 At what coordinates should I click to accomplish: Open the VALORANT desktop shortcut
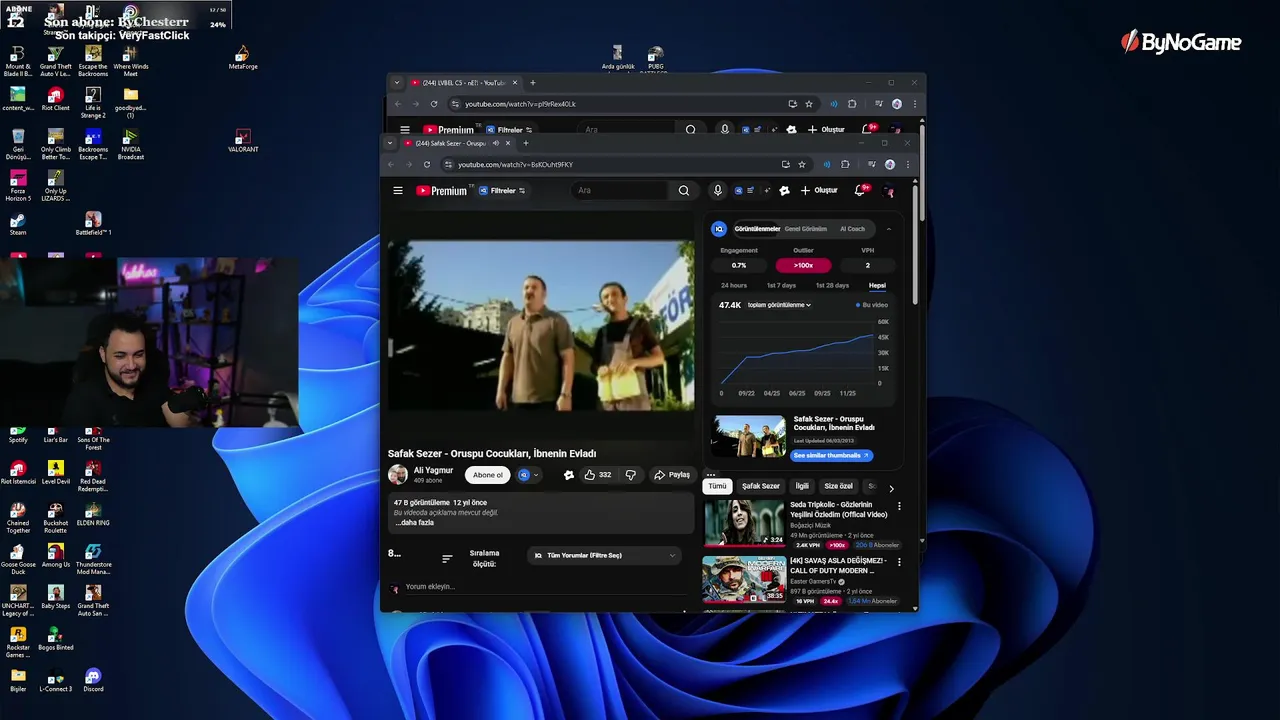tap(243, 141)
